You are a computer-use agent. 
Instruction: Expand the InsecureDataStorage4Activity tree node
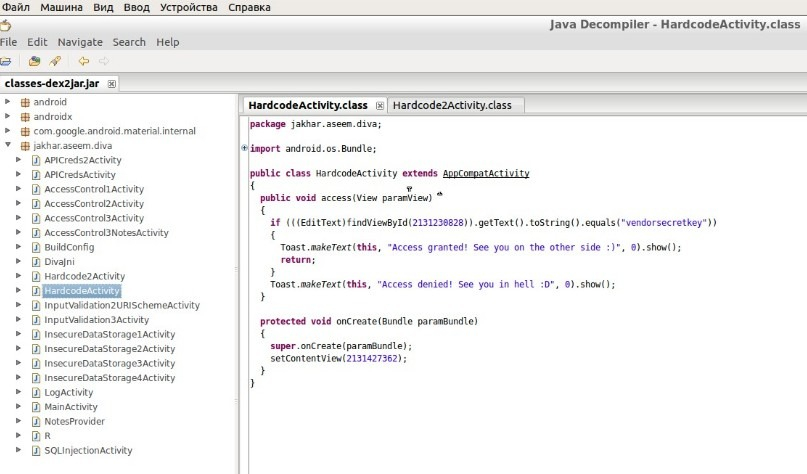pos(19,377)
